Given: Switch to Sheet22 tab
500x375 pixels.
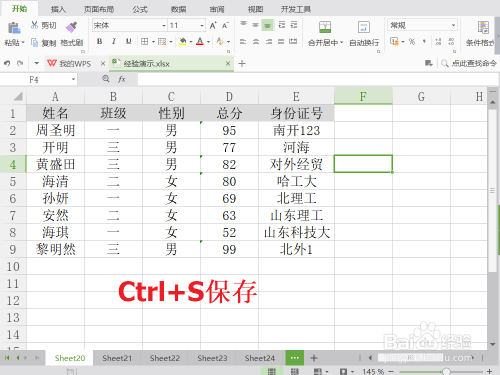Looking at the screenshot, I should (x=165, y=358).
